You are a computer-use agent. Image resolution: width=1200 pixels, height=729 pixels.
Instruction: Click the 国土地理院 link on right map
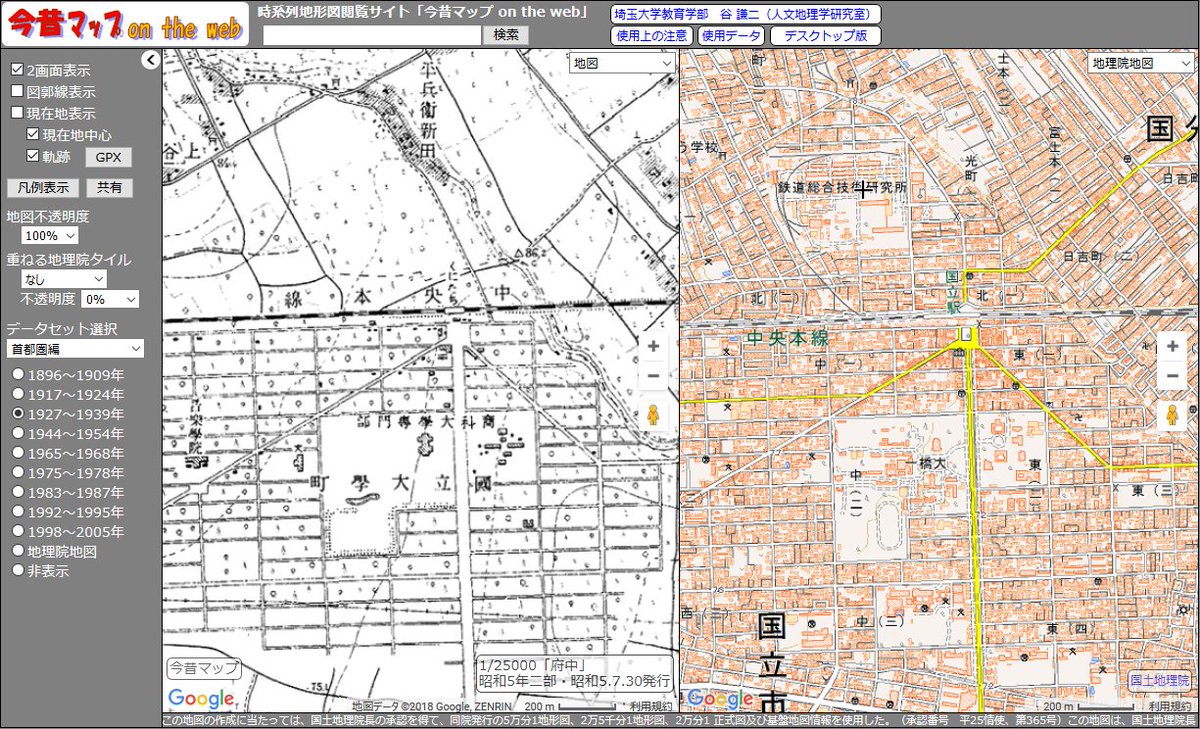coord(1161,680)
